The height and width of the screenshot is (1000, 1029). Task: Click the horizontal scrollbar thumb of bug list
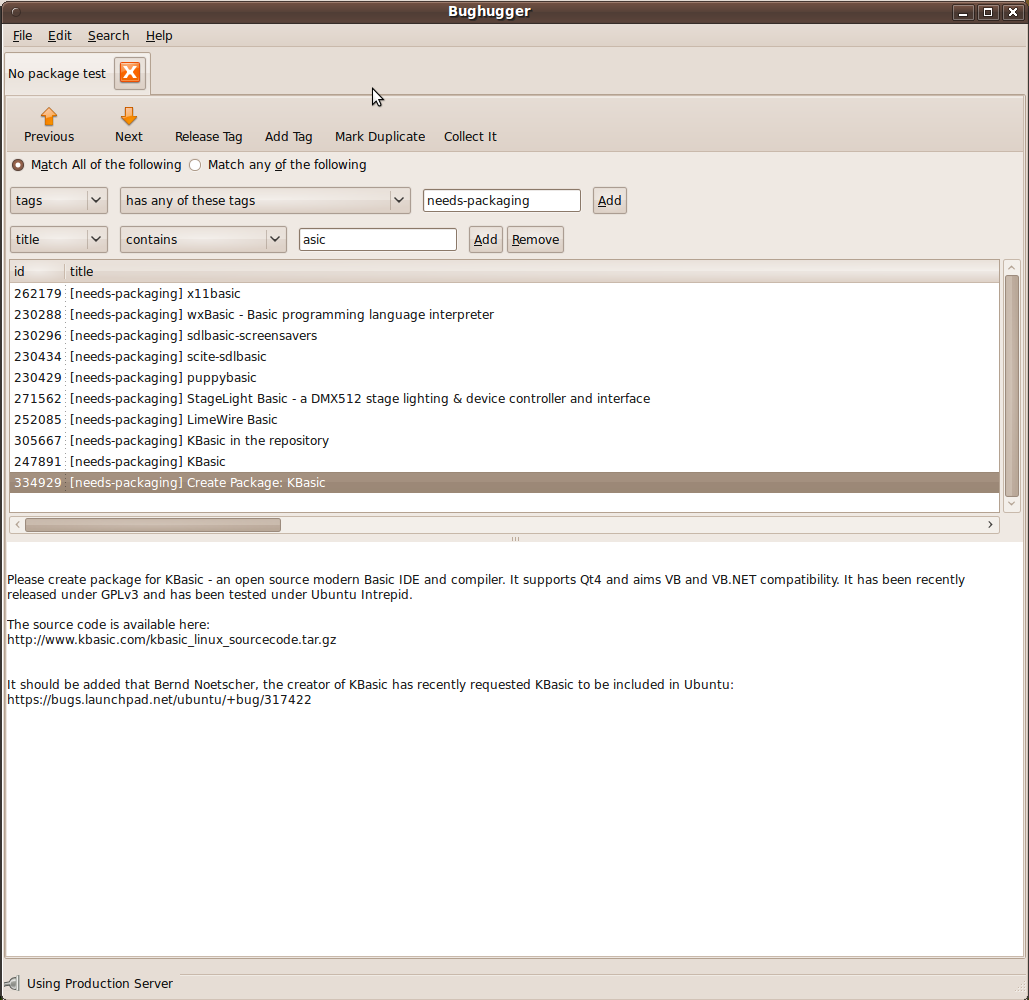(153, 525)
